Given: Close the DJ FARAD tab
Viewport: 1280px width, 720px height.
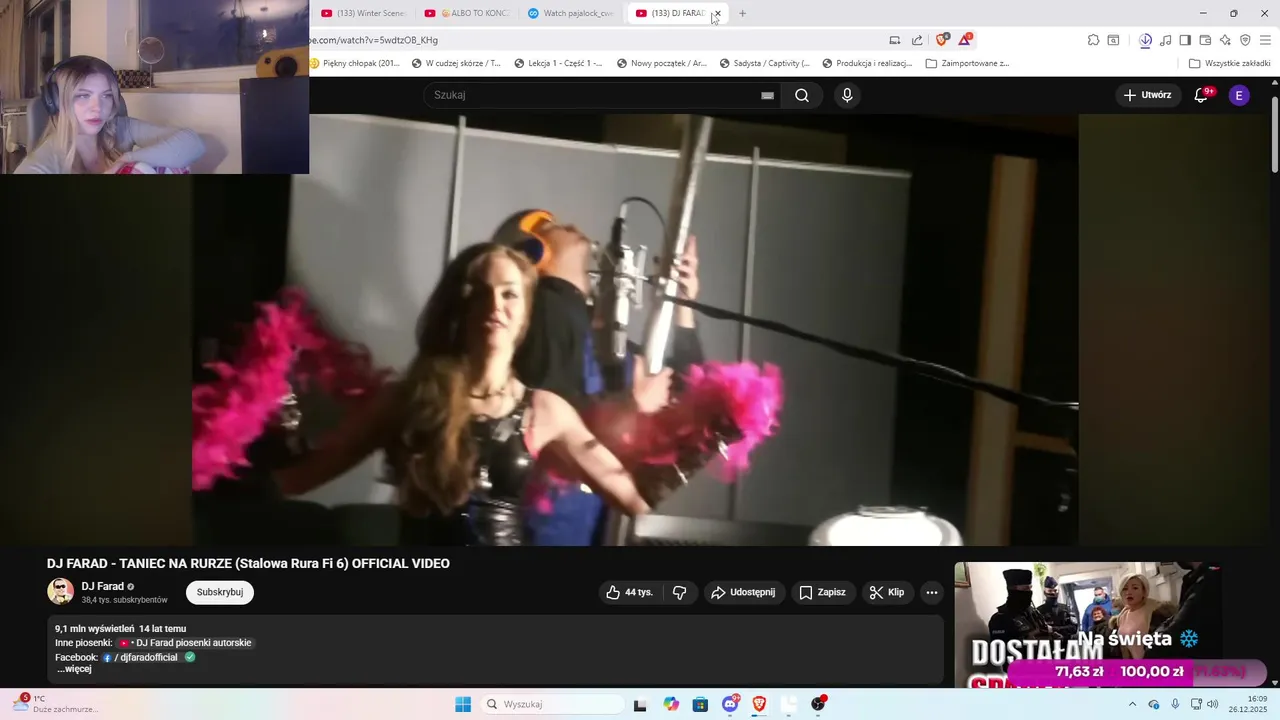Looking at the screenshot, I should tap(718, 13).
